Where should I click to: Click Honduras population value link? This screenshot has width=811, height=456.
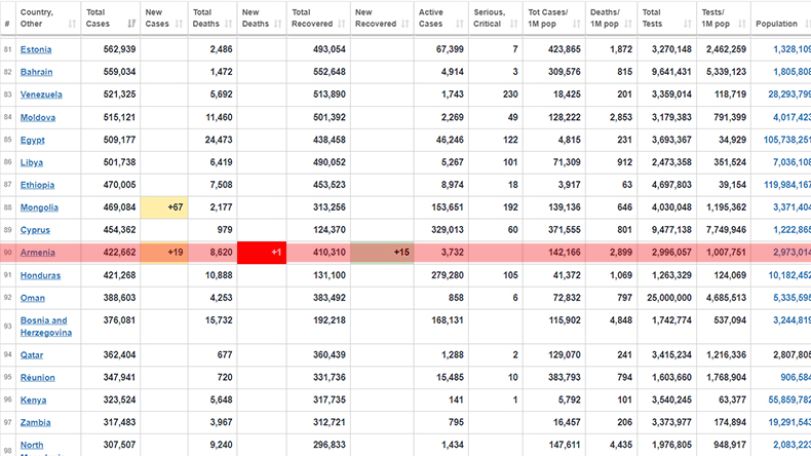click(x=789, y=276)
